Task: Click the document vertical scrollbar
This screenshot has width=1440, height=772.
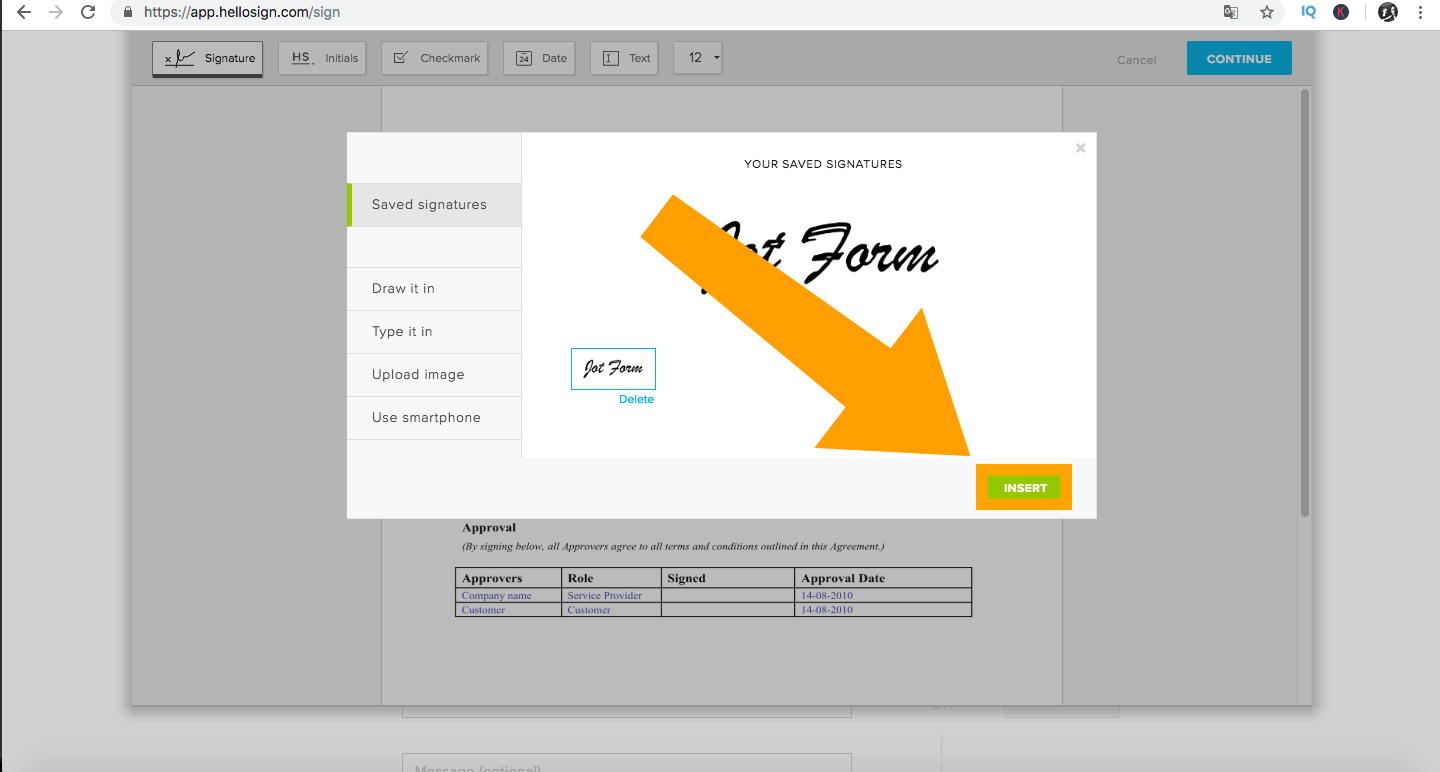Action: 1304,303
